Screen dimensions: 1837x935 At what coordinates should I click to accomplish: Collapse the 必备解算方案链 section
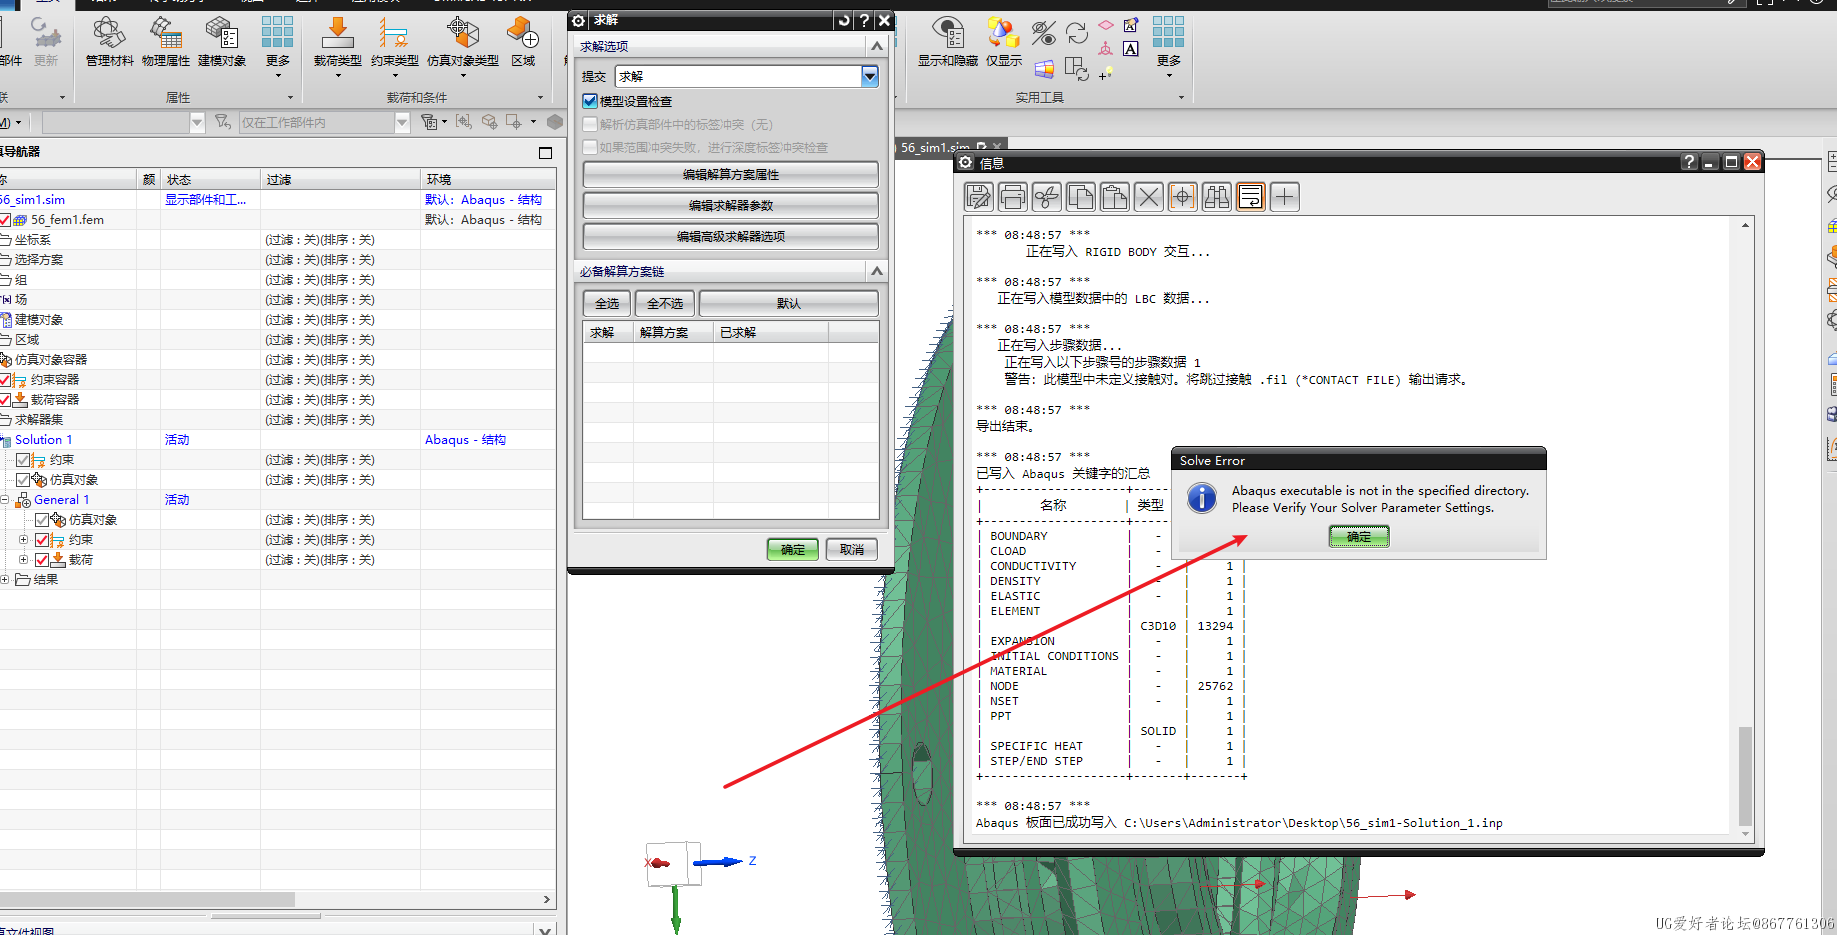point(877,271)
